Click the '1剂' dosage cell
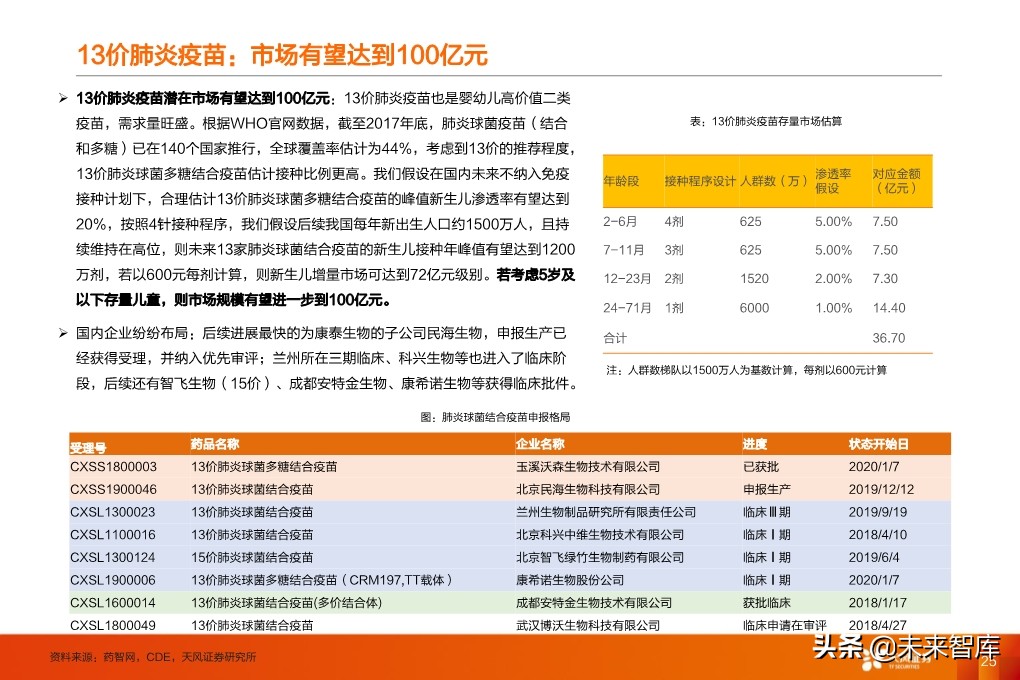This screenshot has height=680, width=1020. coord(674,308)
